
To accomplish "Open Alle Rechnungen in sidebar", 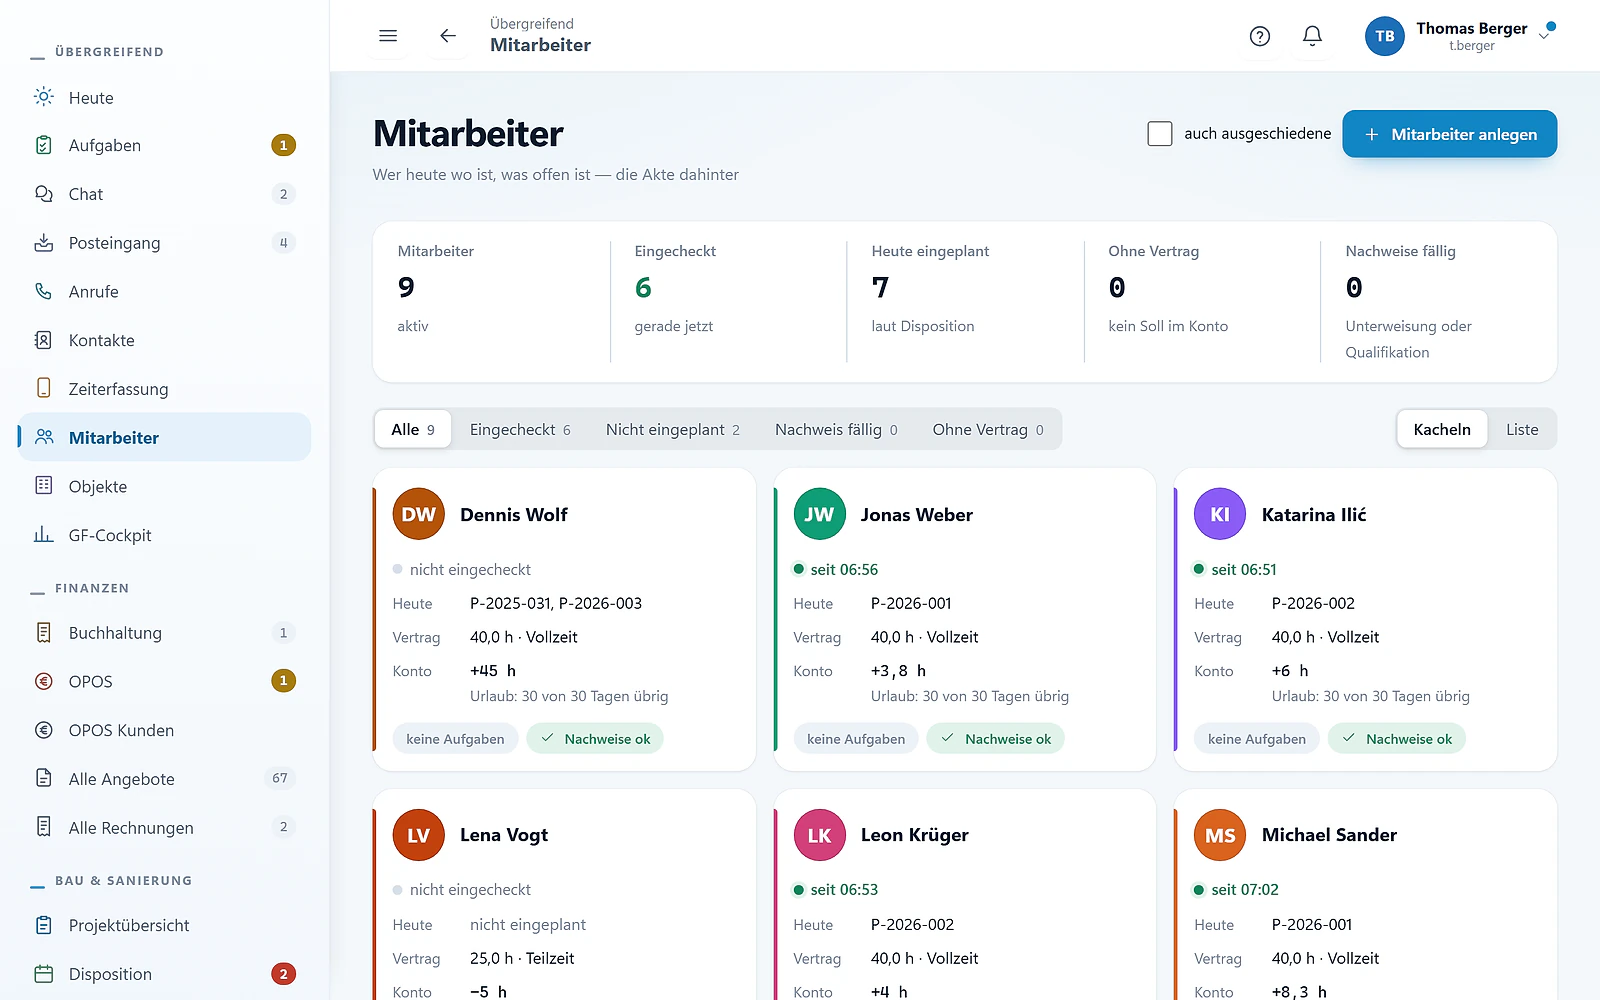I will 165,828.
